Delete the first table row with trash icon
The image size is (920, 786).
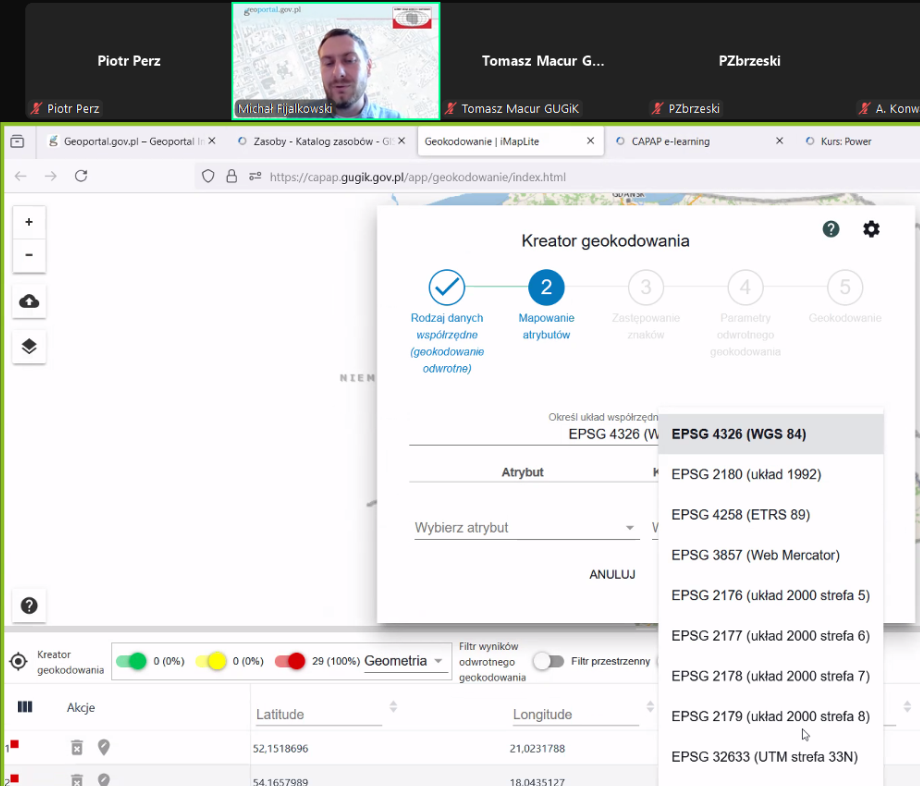point(77,747)
